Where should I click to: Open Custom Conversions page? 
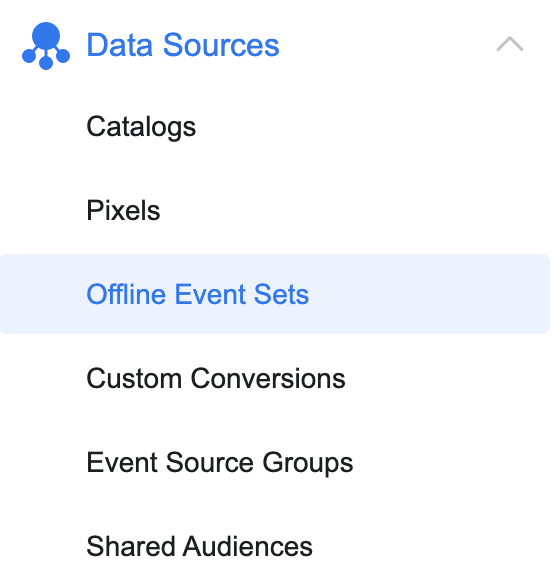pos(216,378)
